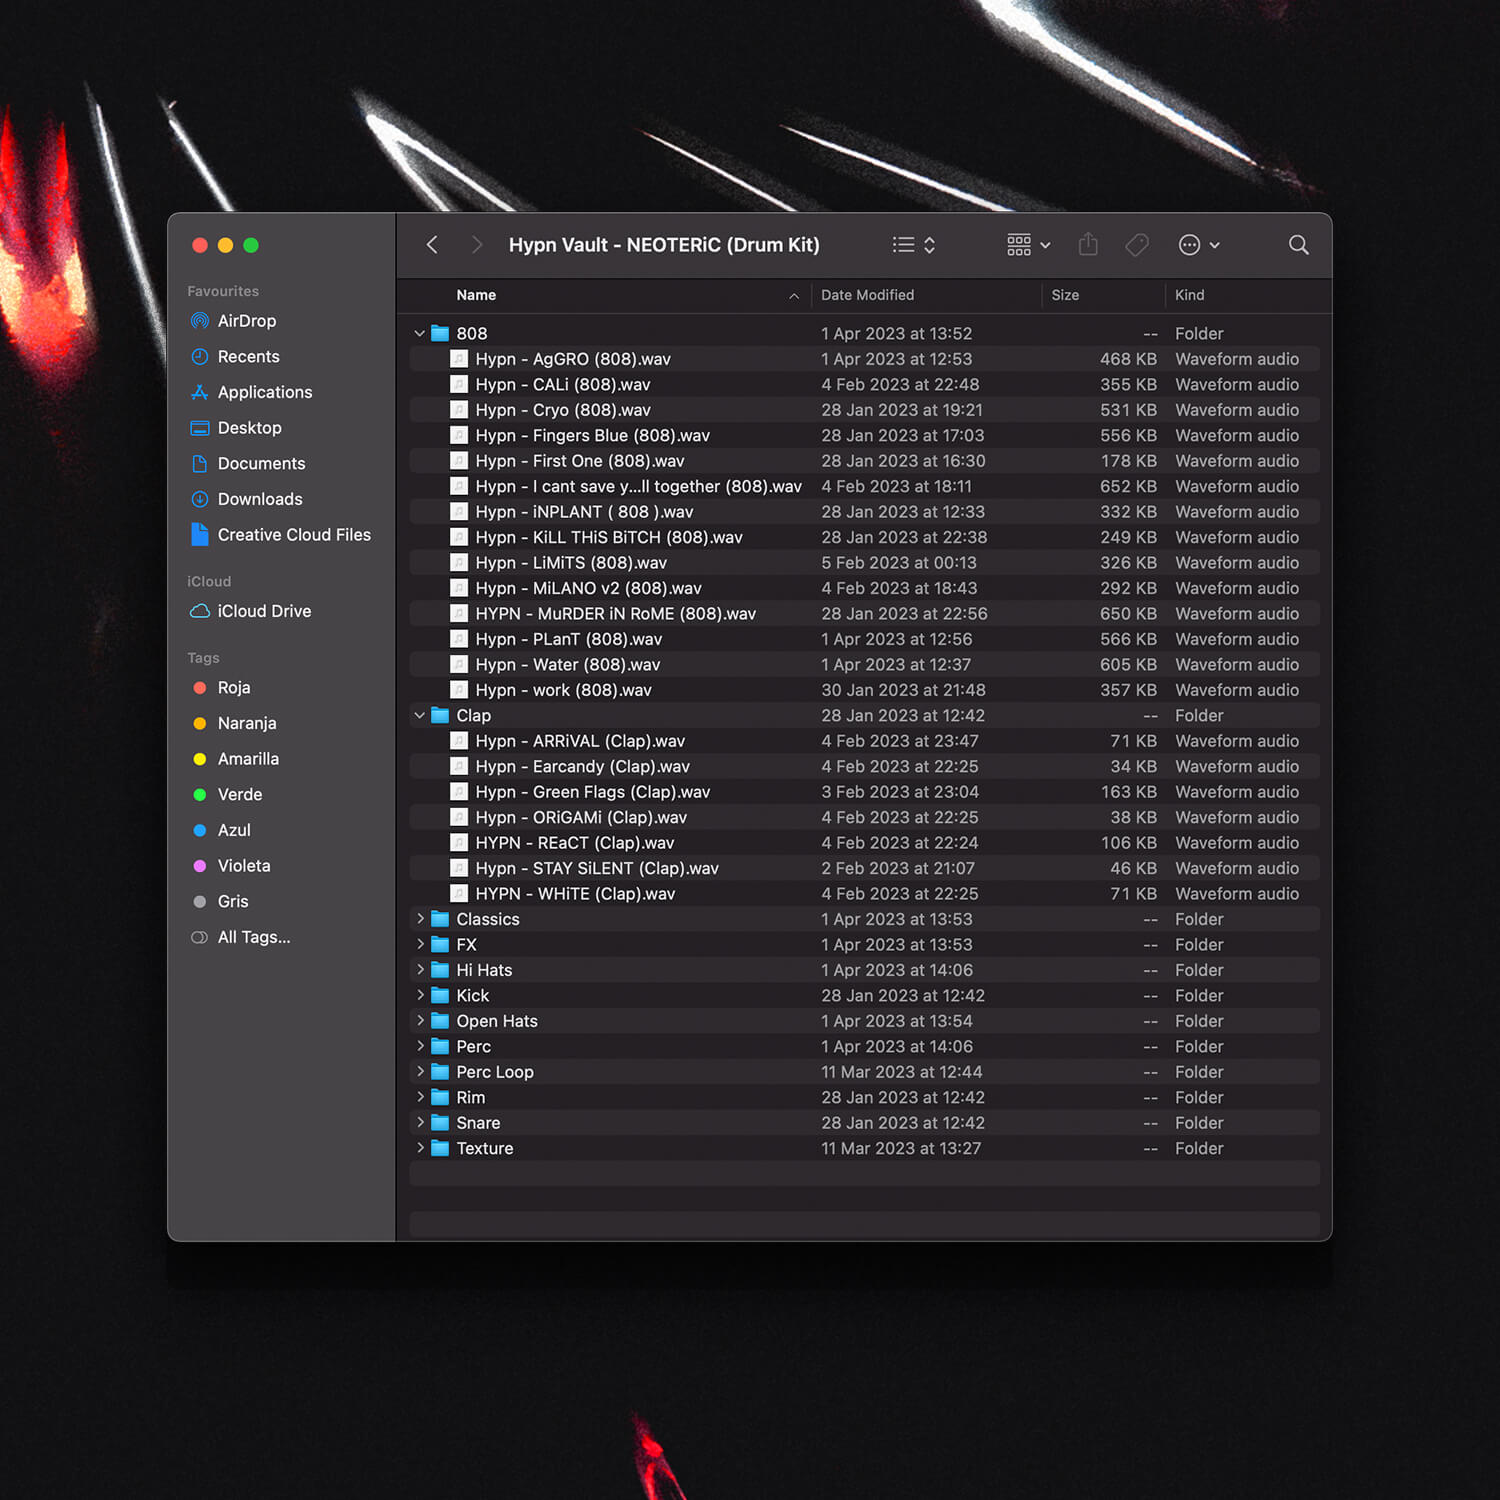
Task: Open All Tags… in sidebar
Action: 253,937
